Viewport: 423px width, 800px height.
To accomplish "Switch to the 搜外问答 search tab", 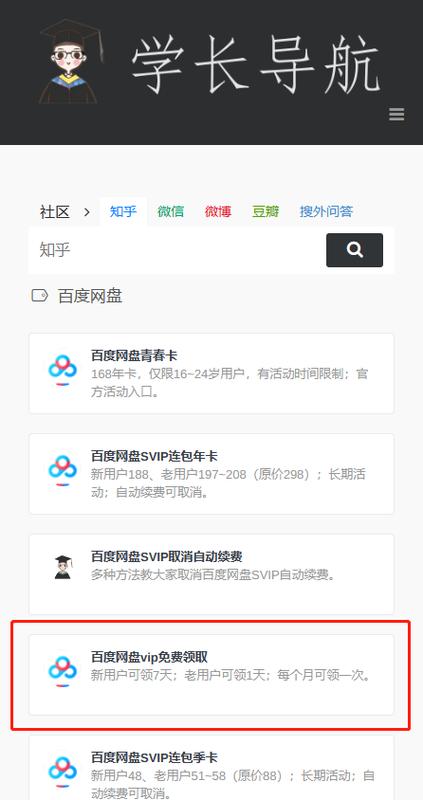I will (326, 211).
